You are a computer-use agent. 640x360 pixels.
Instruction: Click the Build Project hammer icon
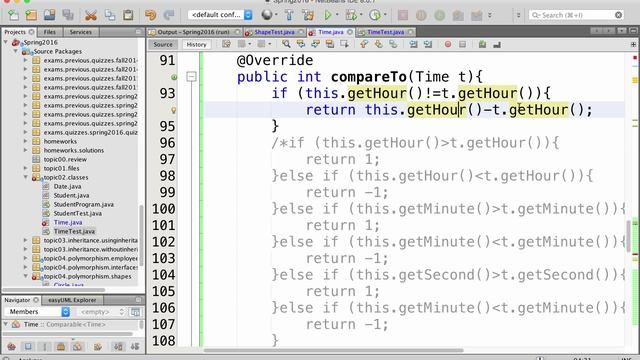(289, 16)
